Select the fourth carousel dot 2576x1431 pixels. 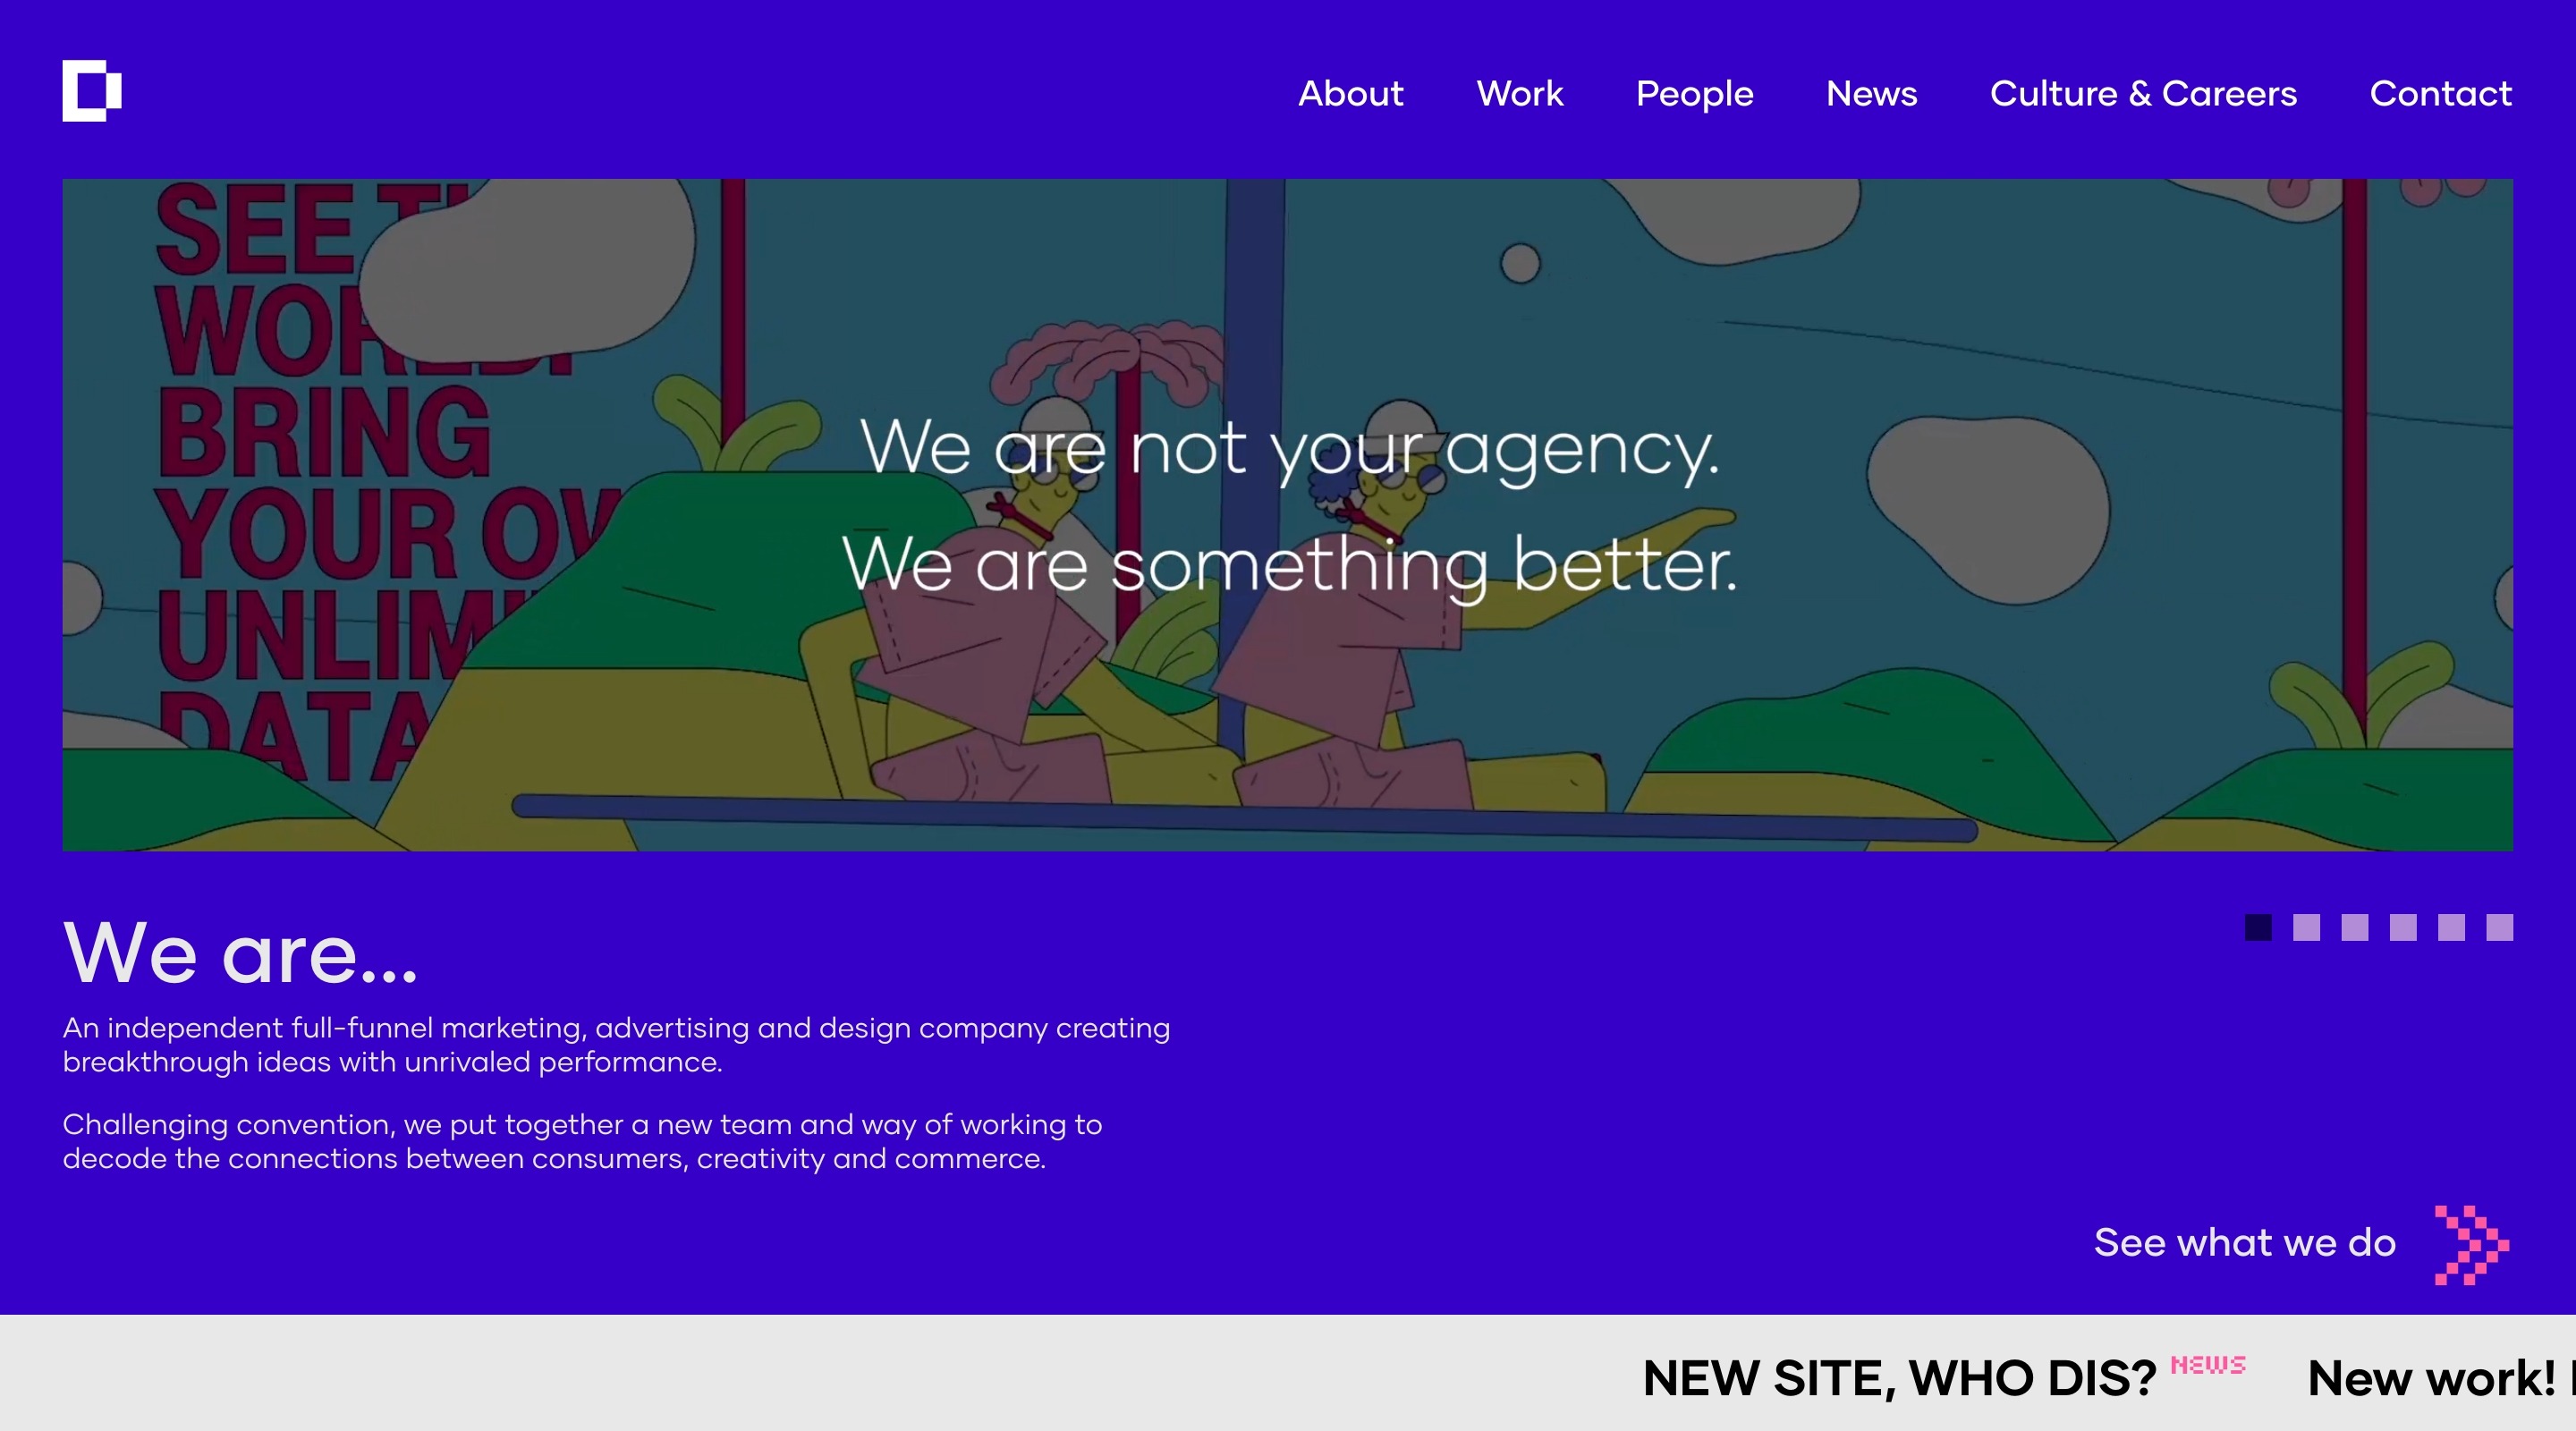point(2403,927)
